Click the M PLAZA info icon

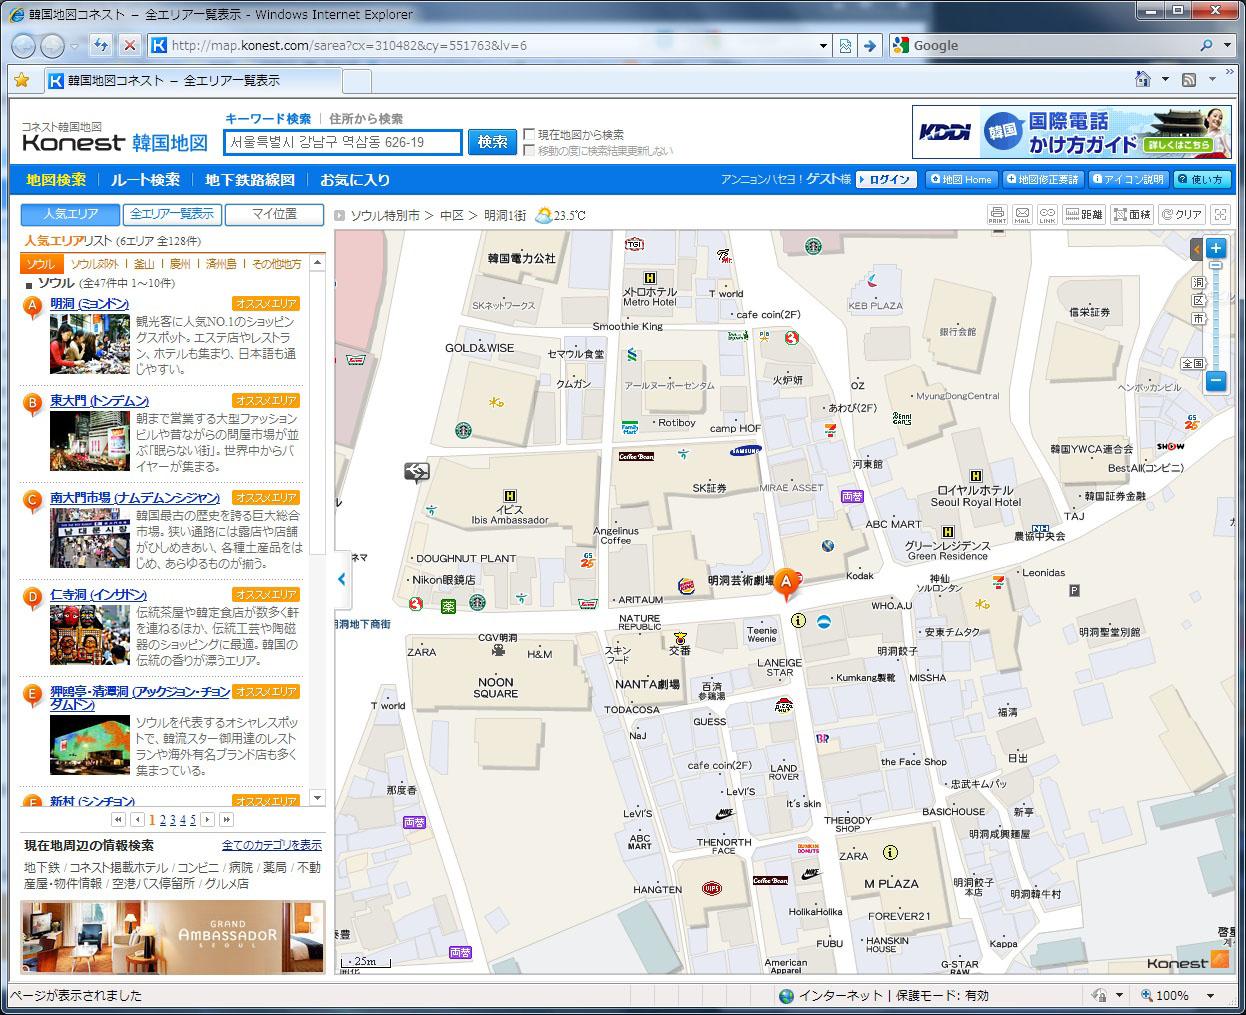pos(890,853)
